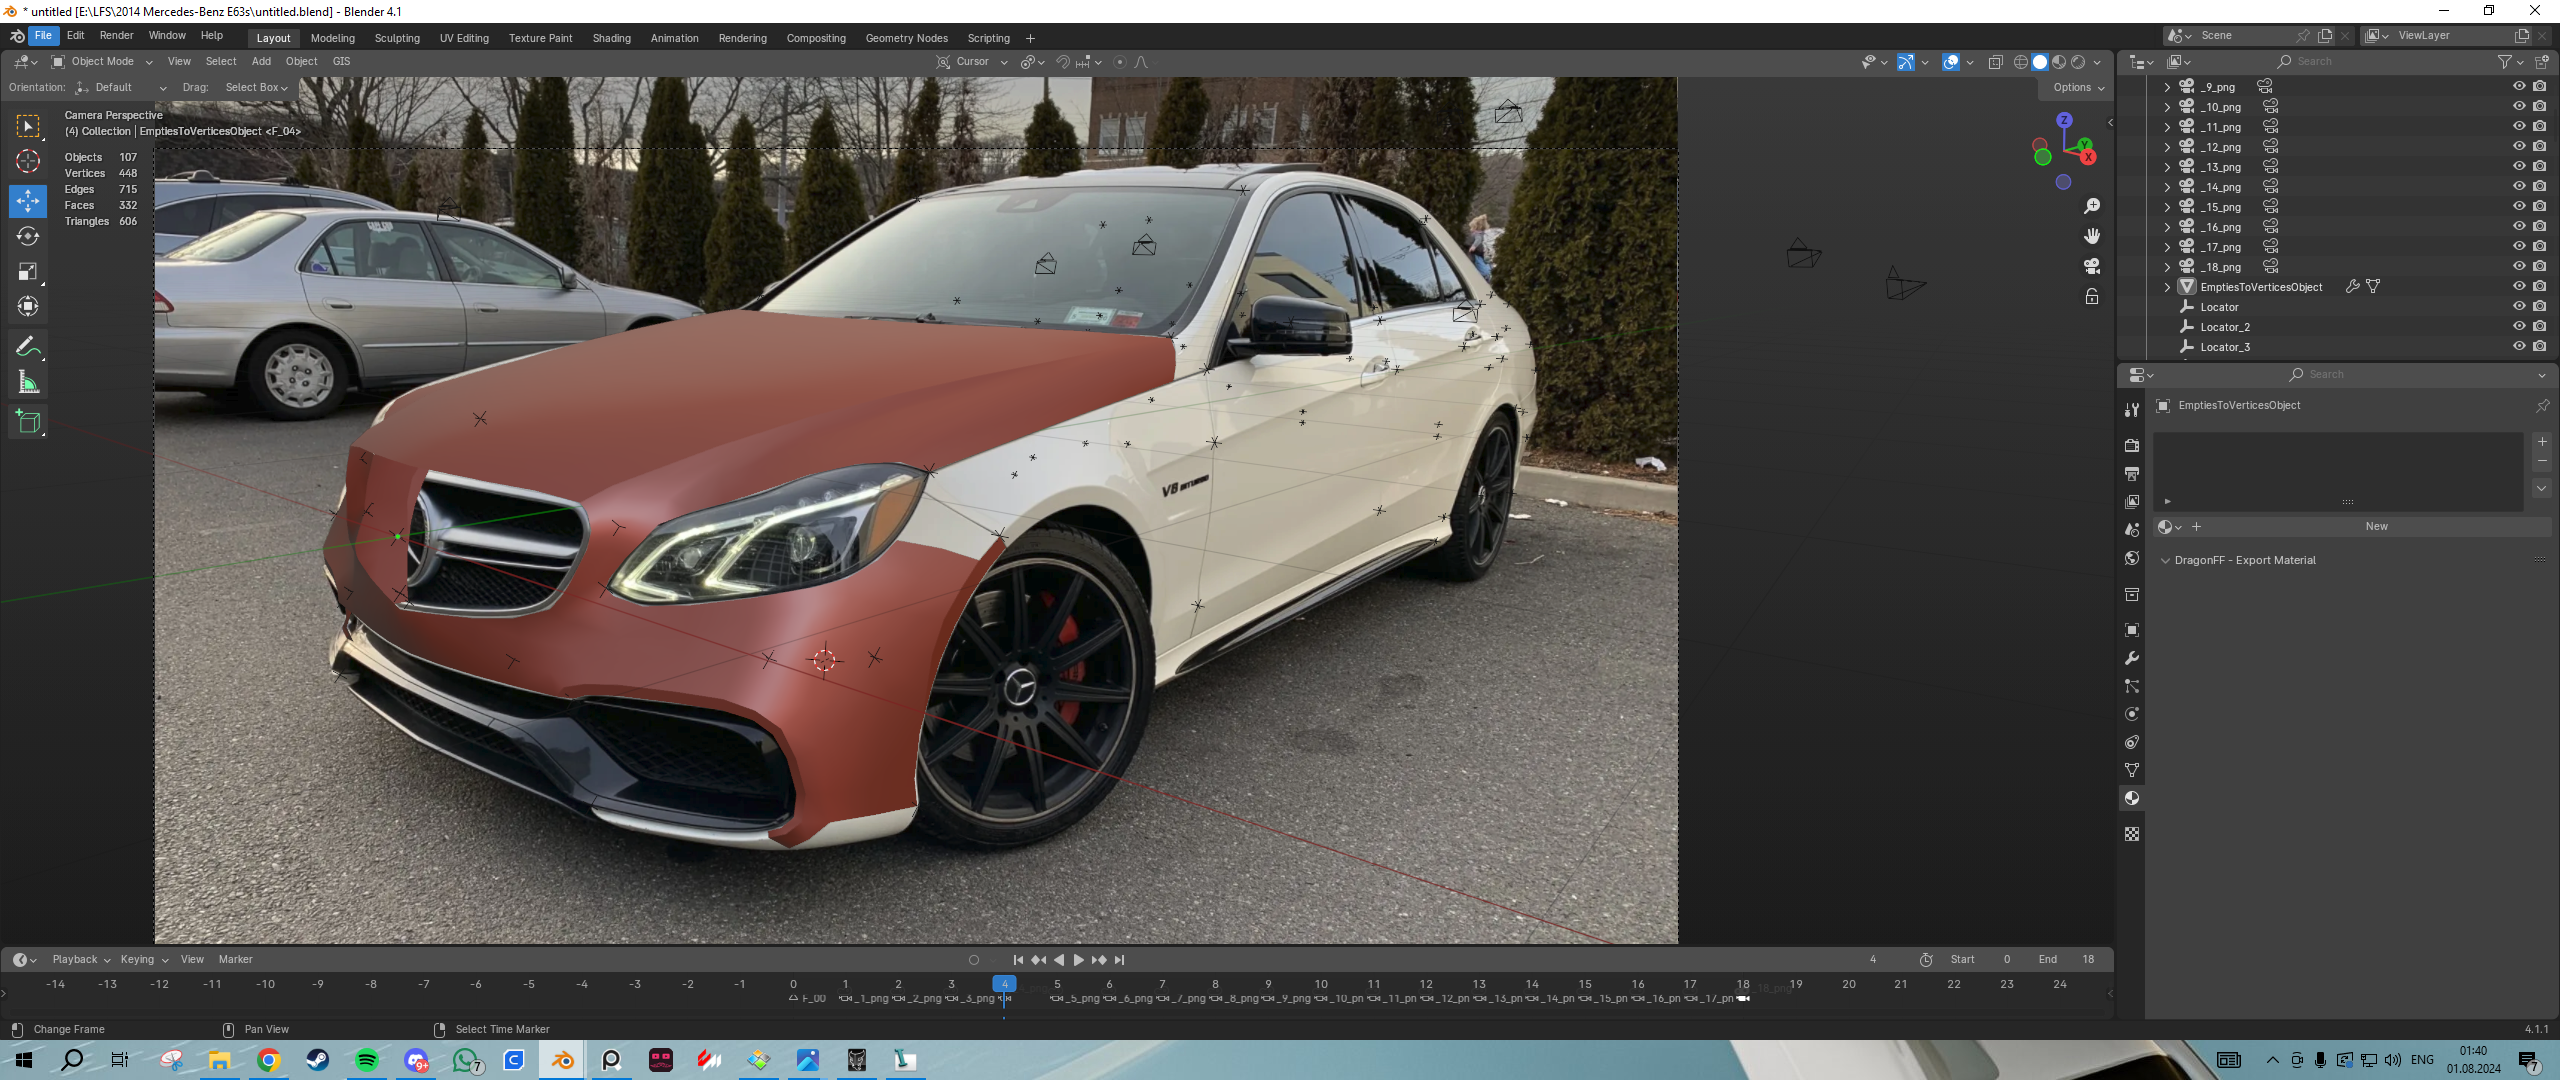Expand the _12_png outliner item
2560x1080 pixels.
tap(2167, 147)
